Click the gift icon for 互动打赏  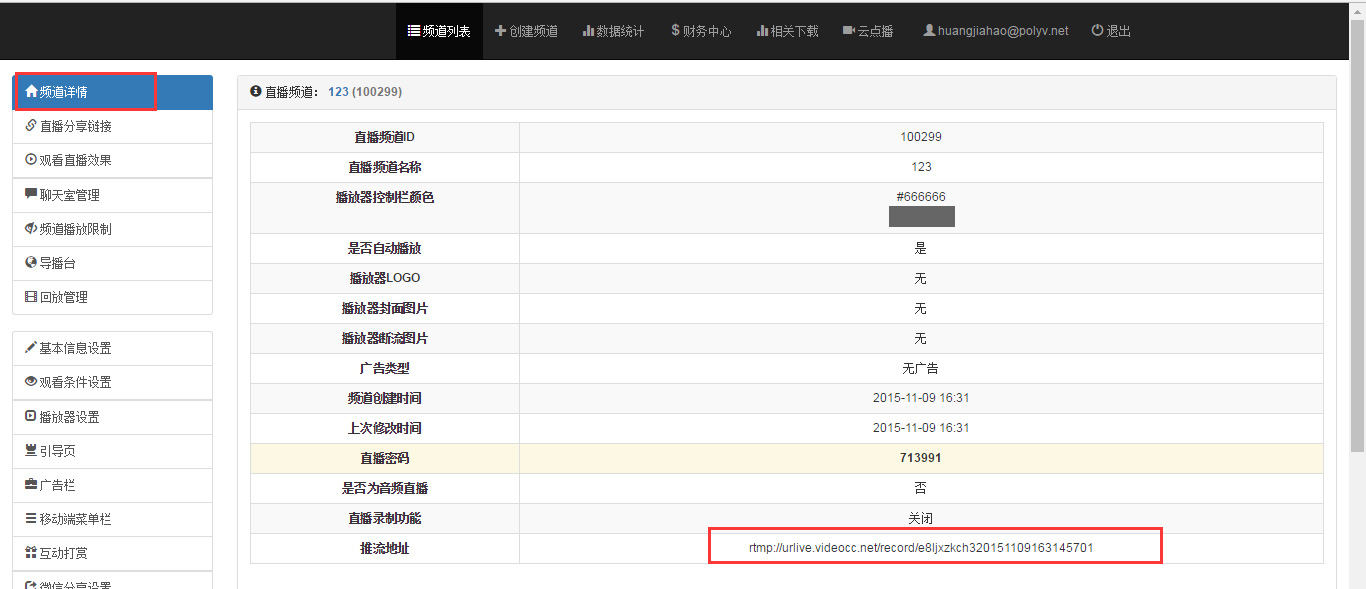[31, 553]
